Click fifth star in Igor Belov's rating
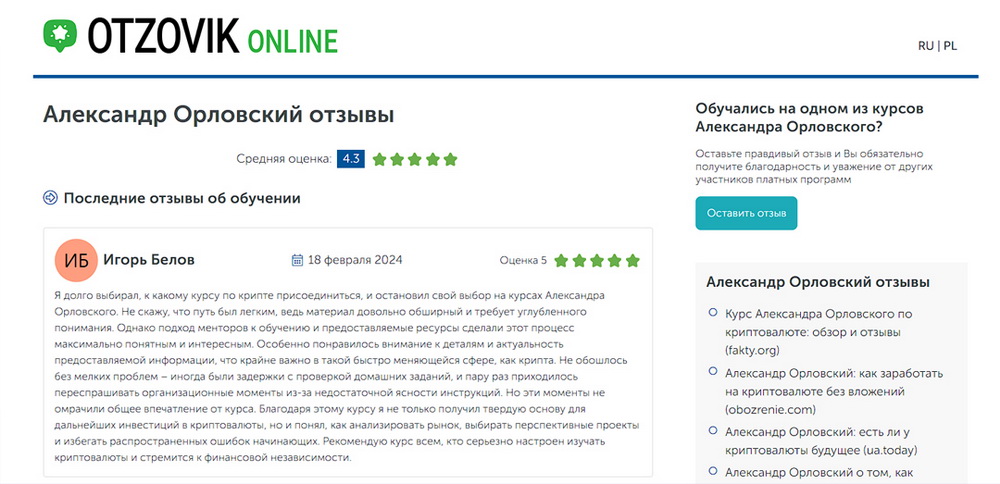This screenshot has height=484, width=1000. (x=632, y=261)
